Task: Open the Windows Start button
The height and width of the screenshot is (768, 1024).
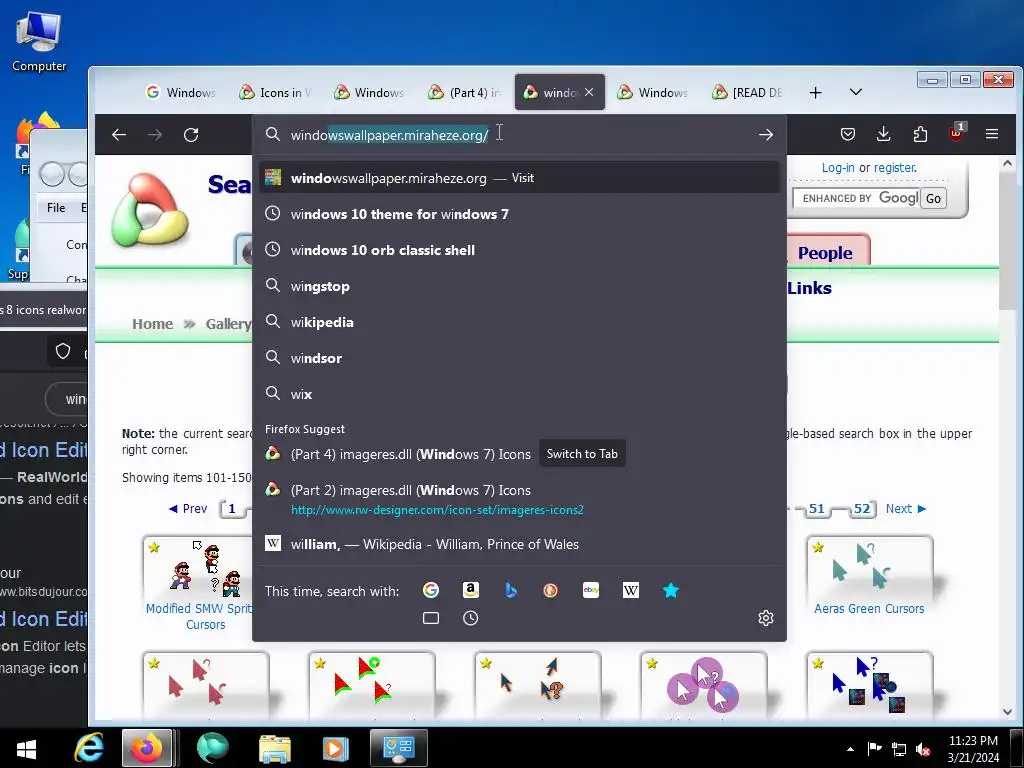Action: 26,748
